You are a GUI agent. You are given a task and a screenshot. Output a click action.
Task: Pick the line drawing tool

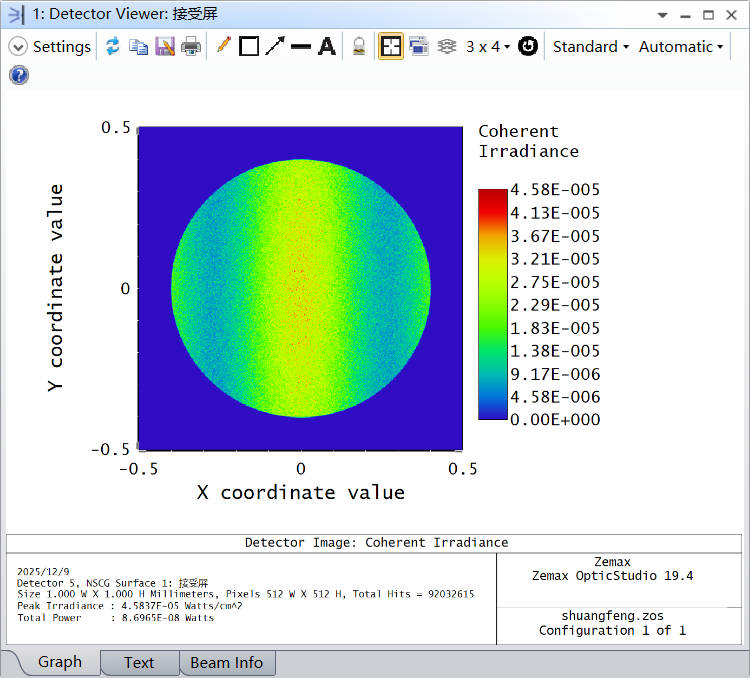tap(301, 46)
